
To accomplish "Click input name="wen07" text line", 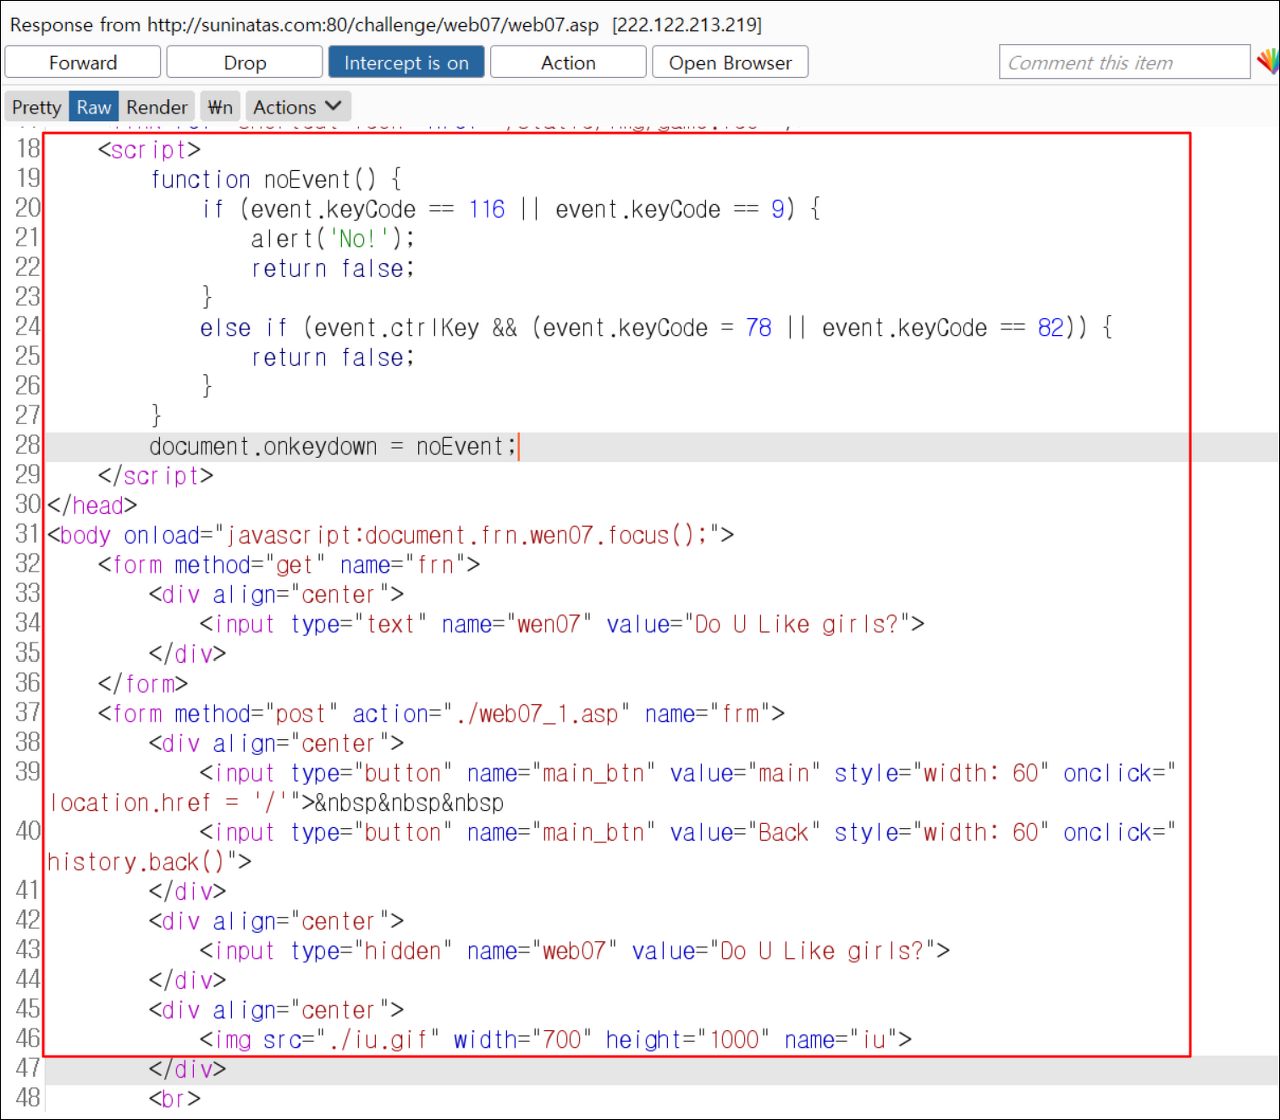I will pyautogui.click(x=562, y=625).
